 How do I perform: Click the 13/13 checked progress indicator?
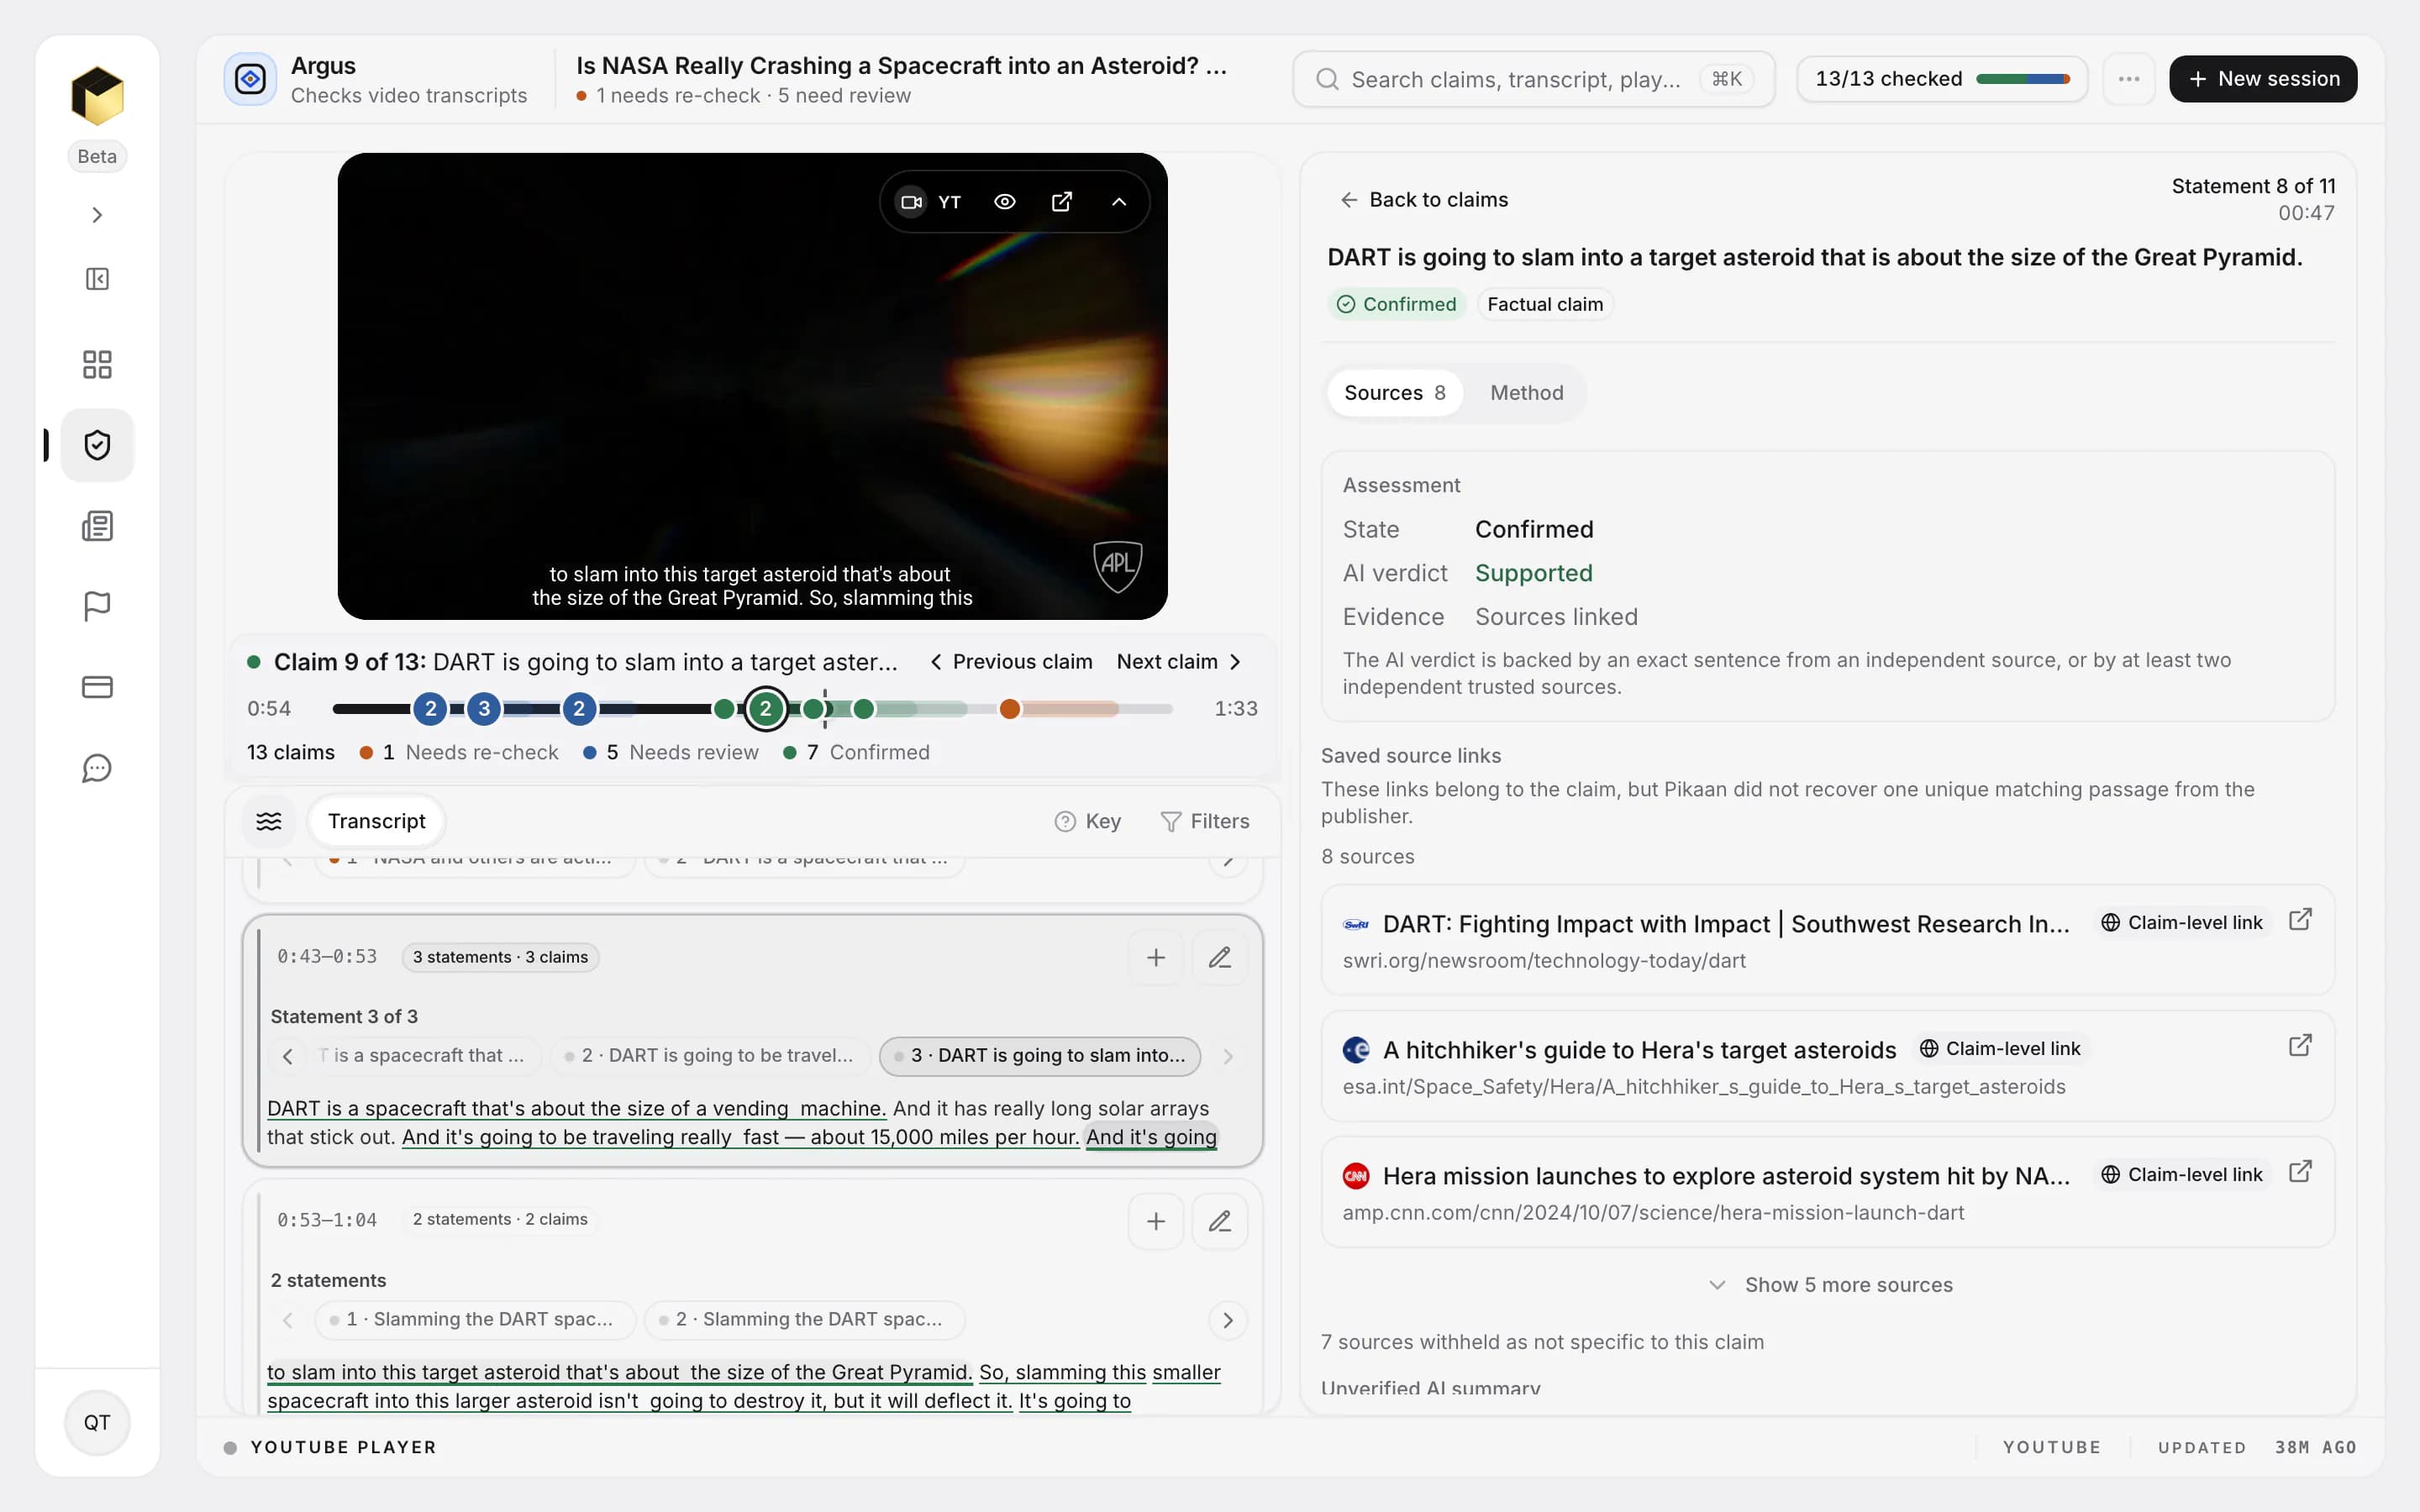click(1942, 79)
